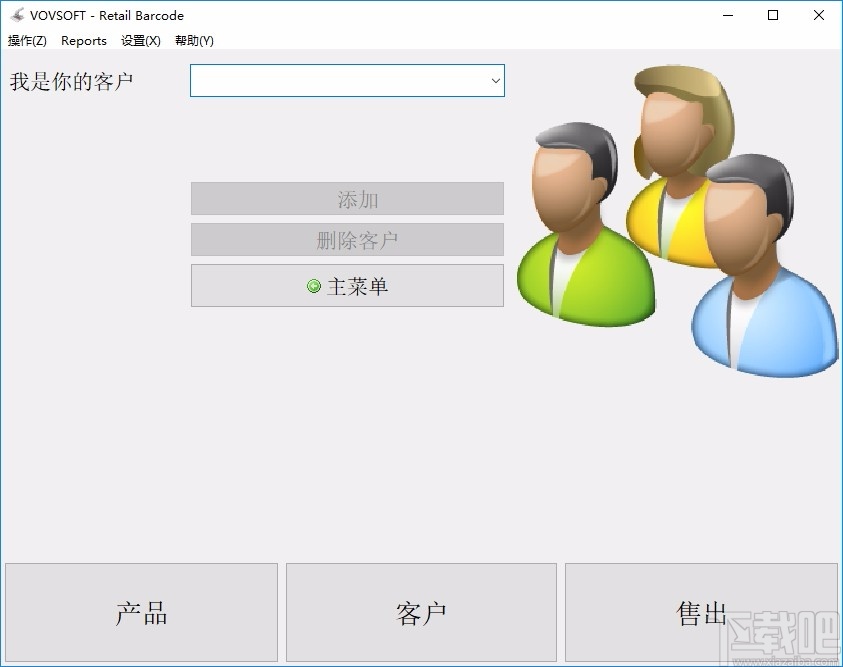This screenshot has width=843, height=667.
Task: Open the 操作(Z) menu
Action: point(26,41)
